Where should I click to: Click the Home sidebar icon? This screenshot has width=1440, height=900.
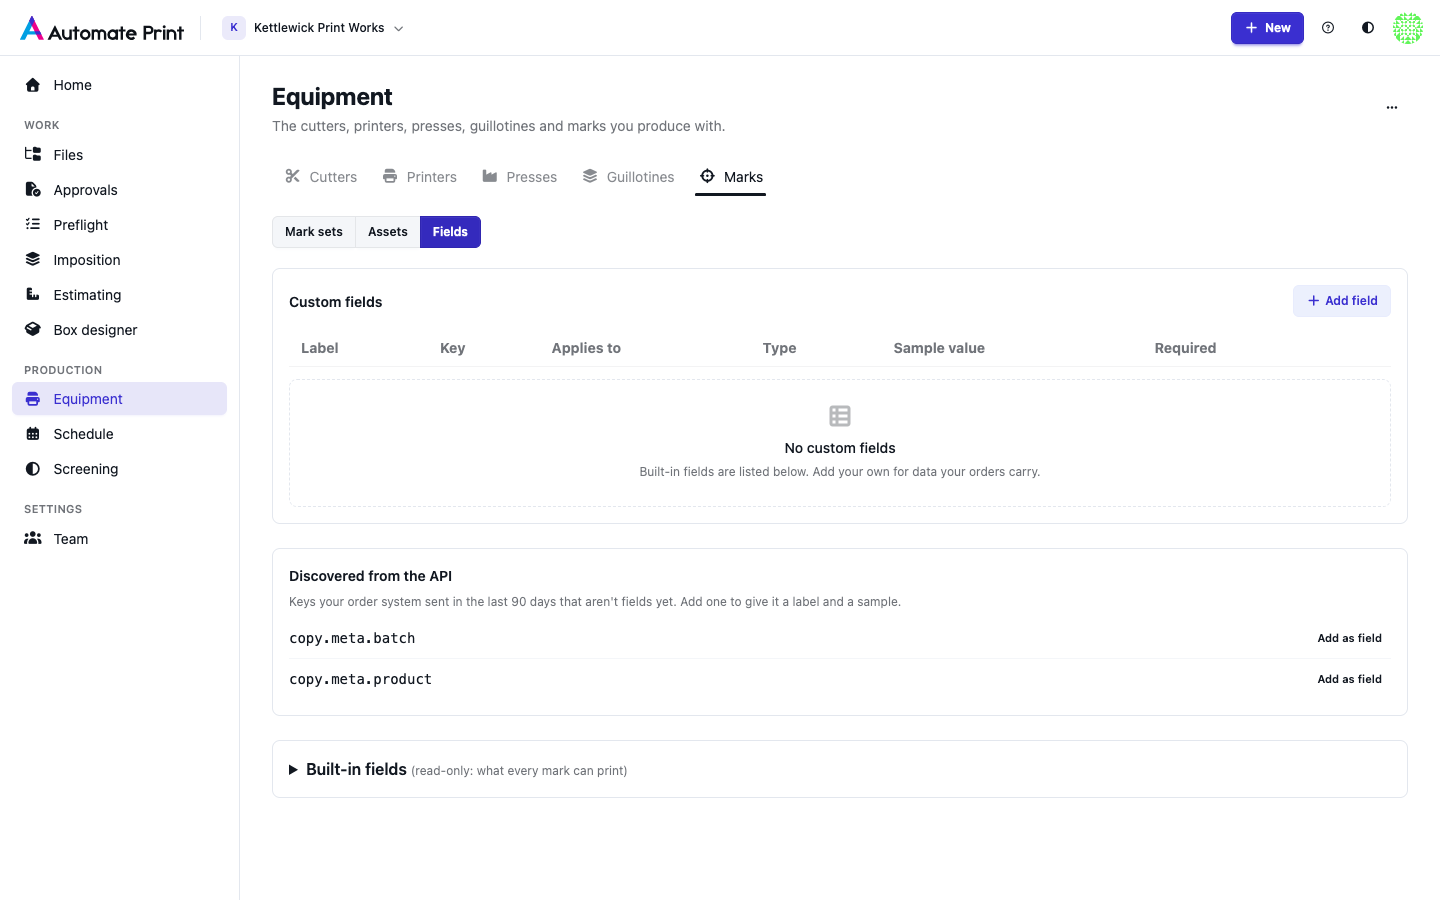coord(33,85)
